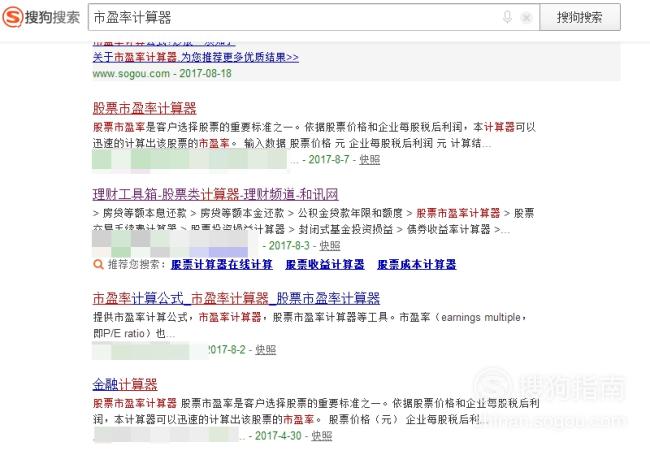650x455 pixels.
Task: View 快照 for the 2017-4-30 result
Action: [x=322, y=436]
